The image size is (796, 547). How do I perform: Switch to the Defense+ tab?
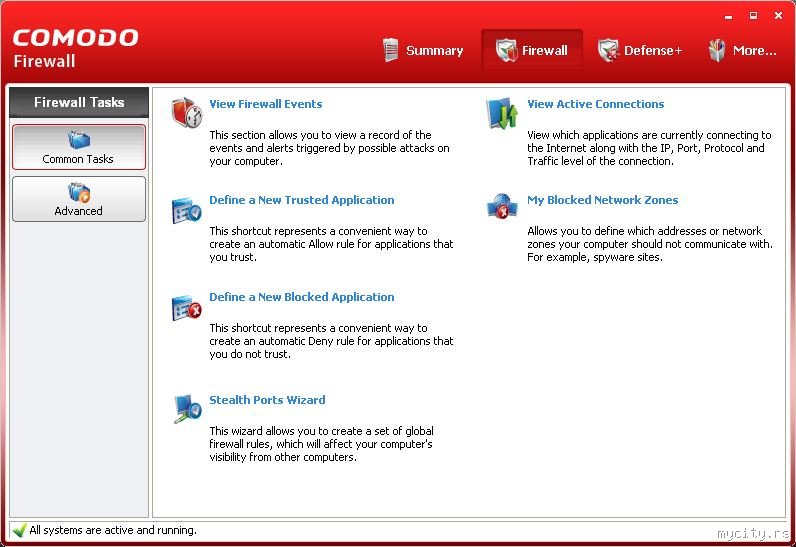[x=640, y=50]
